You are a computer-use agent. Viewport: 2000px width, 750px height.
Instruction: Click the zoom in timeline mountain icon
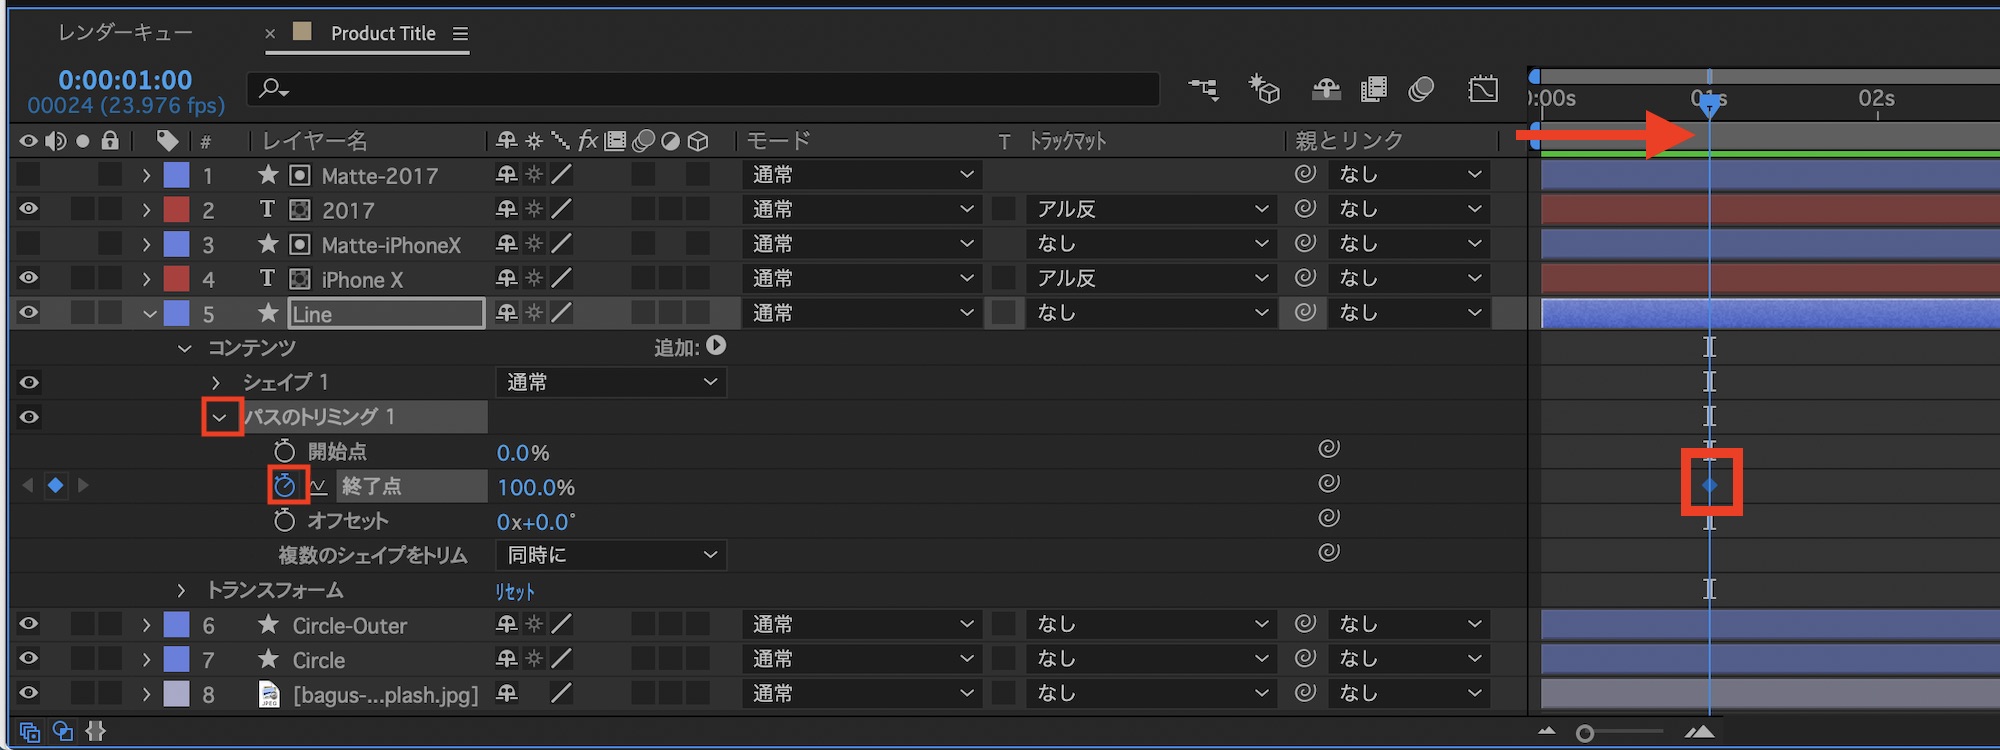pos(1699,732)
